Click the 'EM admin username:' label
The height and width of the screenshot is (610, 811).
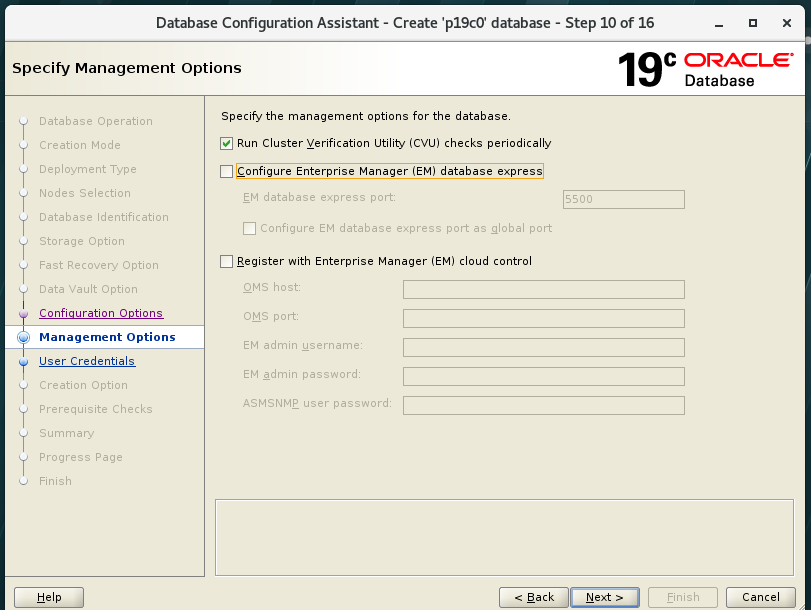(303, 345)
